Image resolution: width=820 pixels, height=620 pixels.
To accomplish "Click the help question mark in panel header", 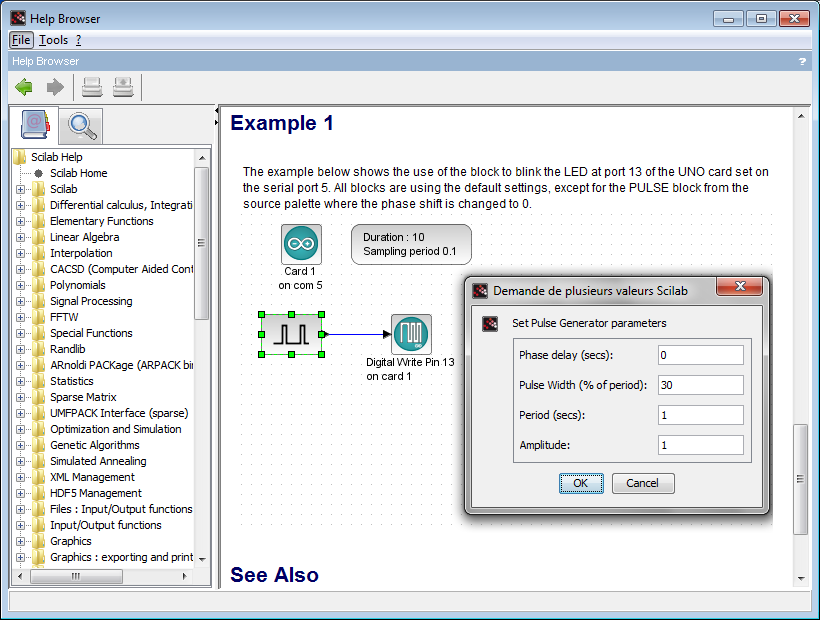I will 802,61.
